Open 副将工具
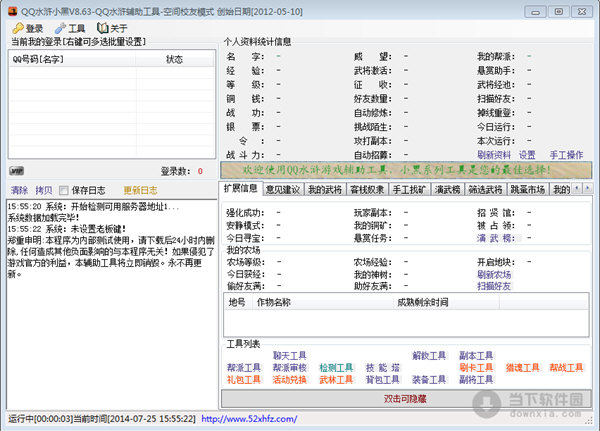 476,379
